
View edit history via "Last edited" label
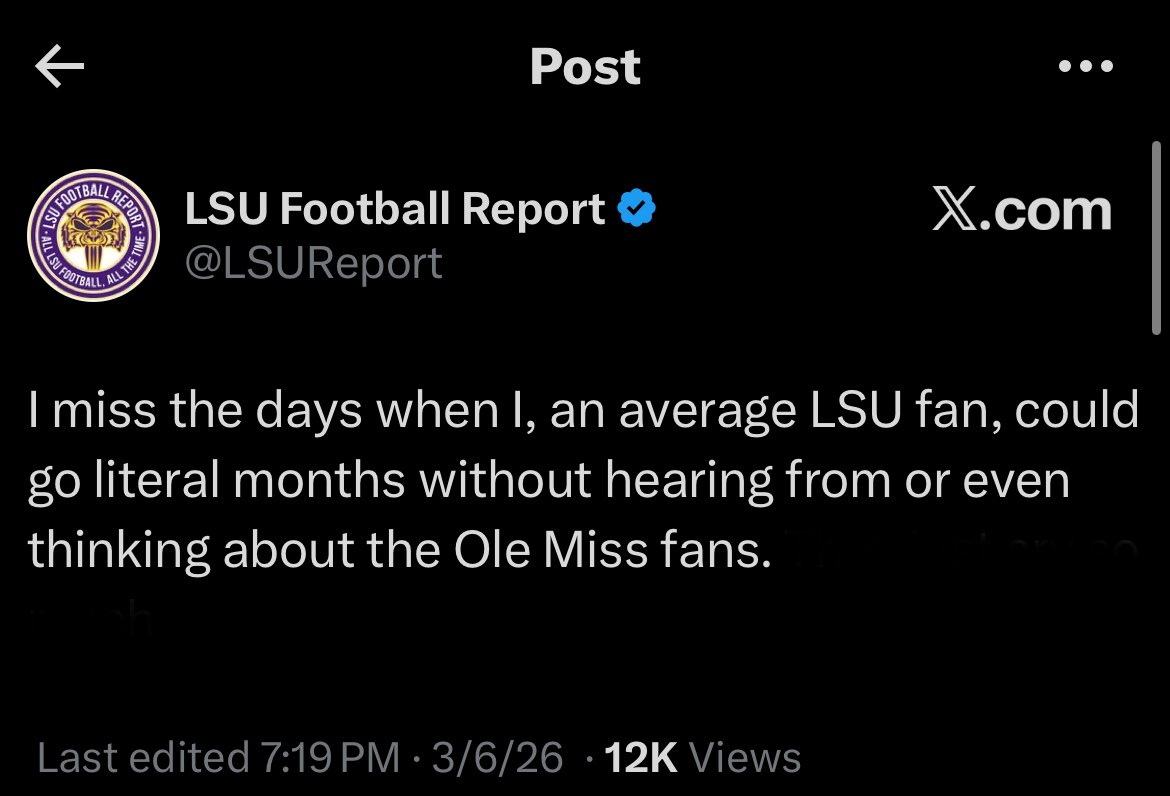click(143, 757)
